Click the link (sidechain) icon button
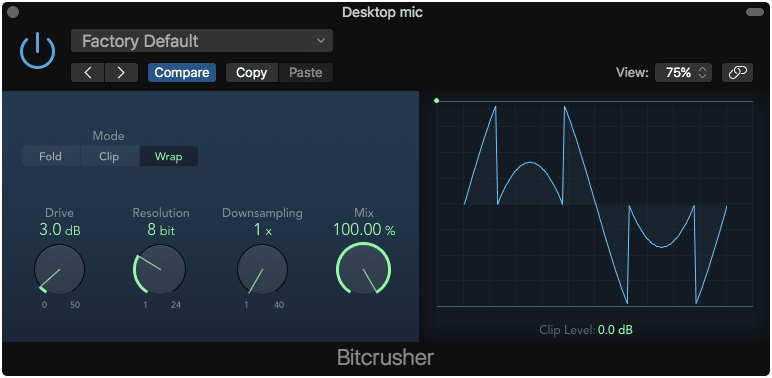The width and height of the screenshot is (772, 378). [737, 73]
